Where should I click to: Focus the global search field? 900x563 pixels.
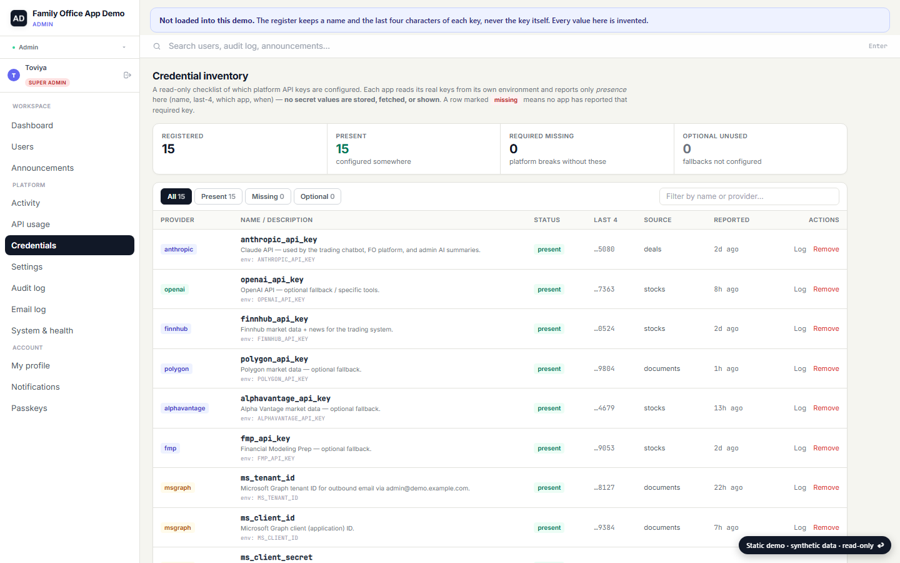[514, 46]
